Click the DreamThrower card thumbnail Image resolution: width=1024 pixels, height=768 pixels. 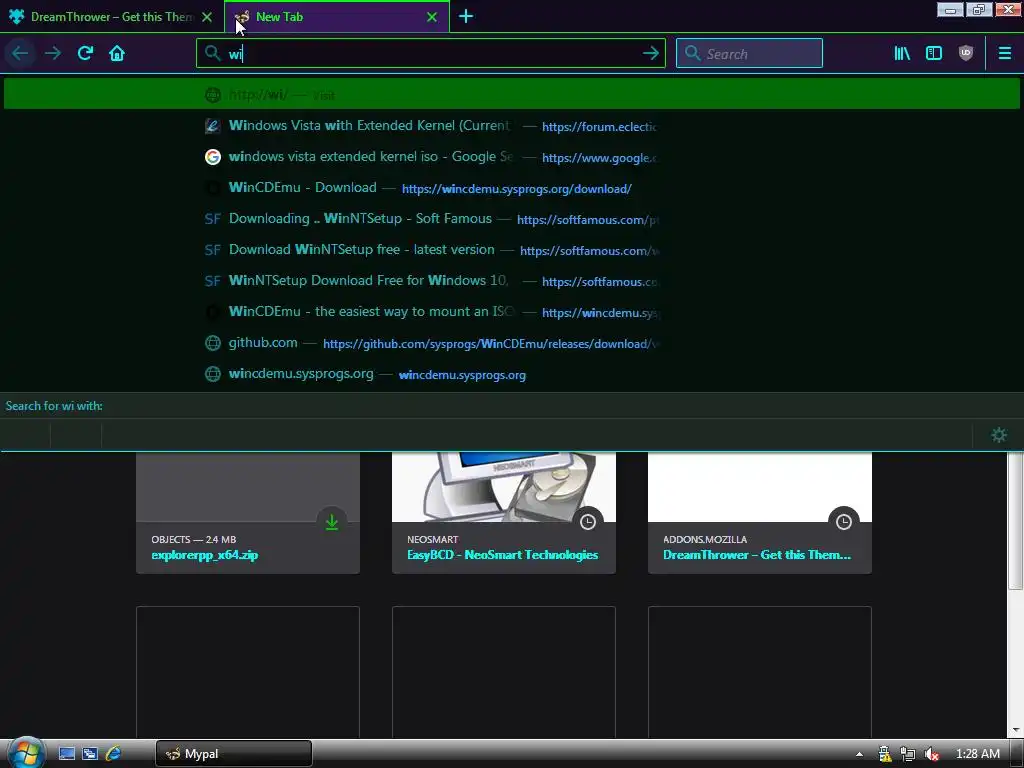[x=760, y=487]
